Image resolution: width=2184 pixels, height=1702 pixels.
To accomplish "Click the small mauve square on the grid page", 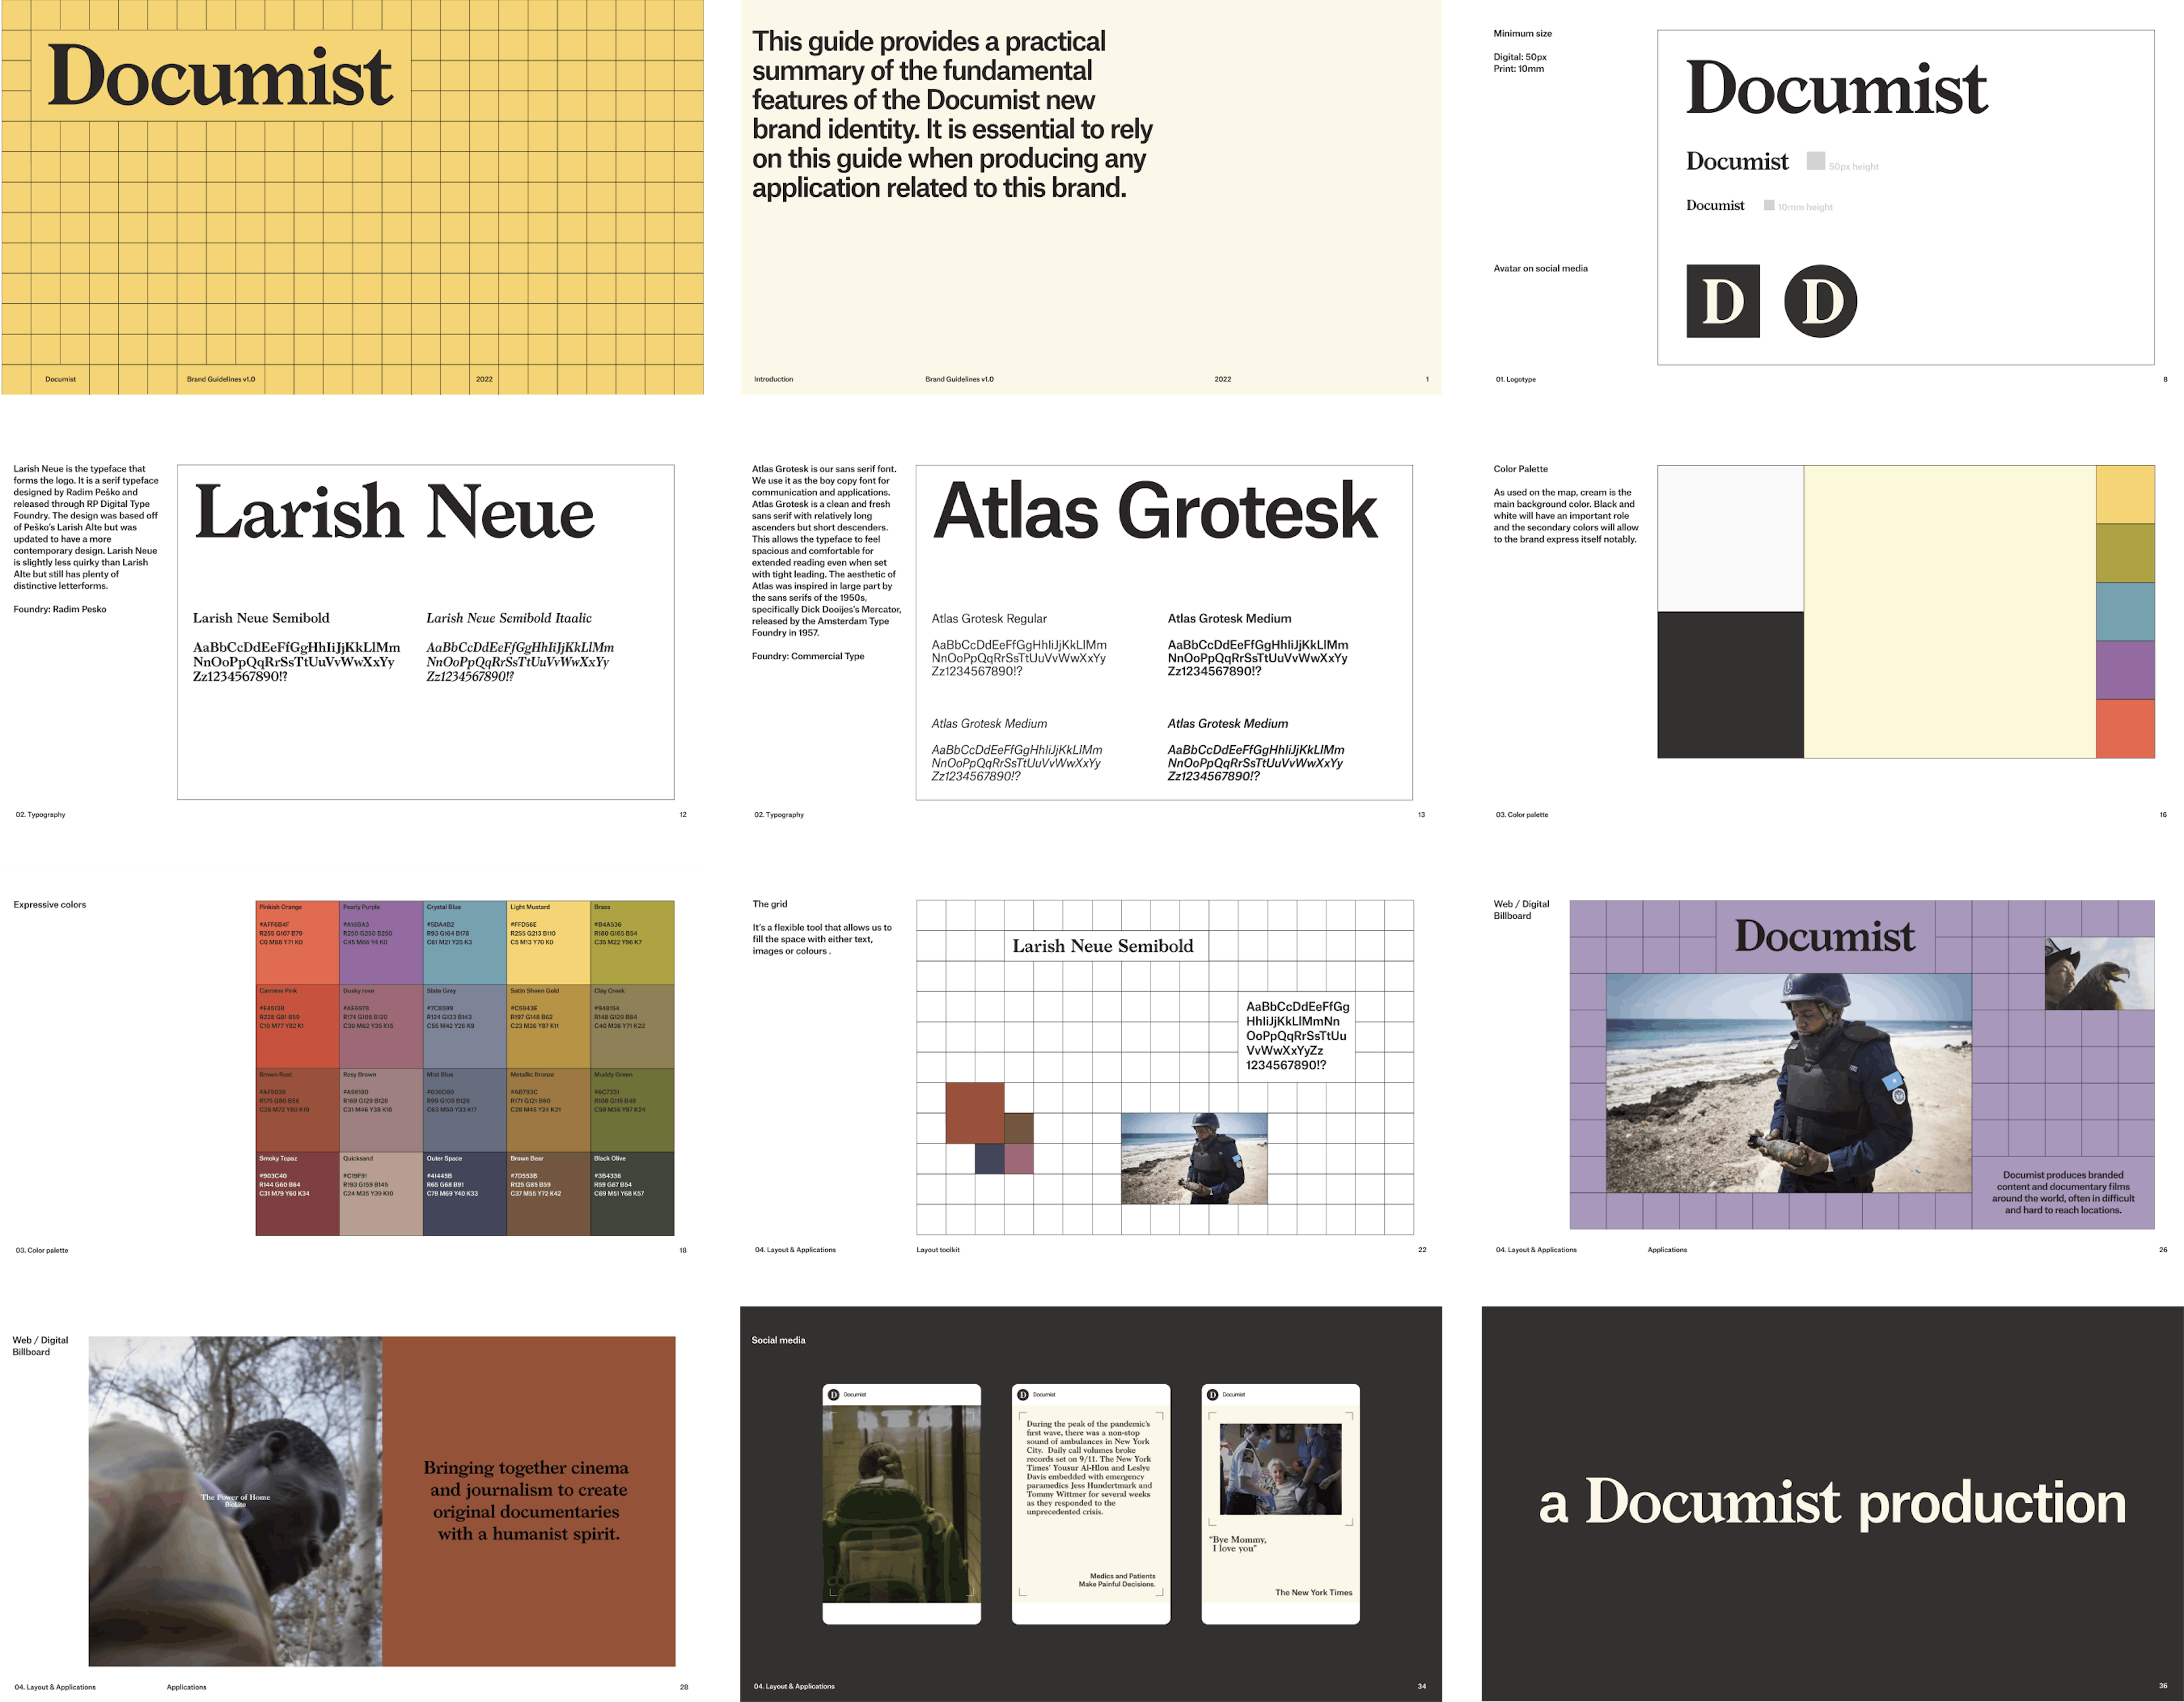I will click(1019, 1158).
